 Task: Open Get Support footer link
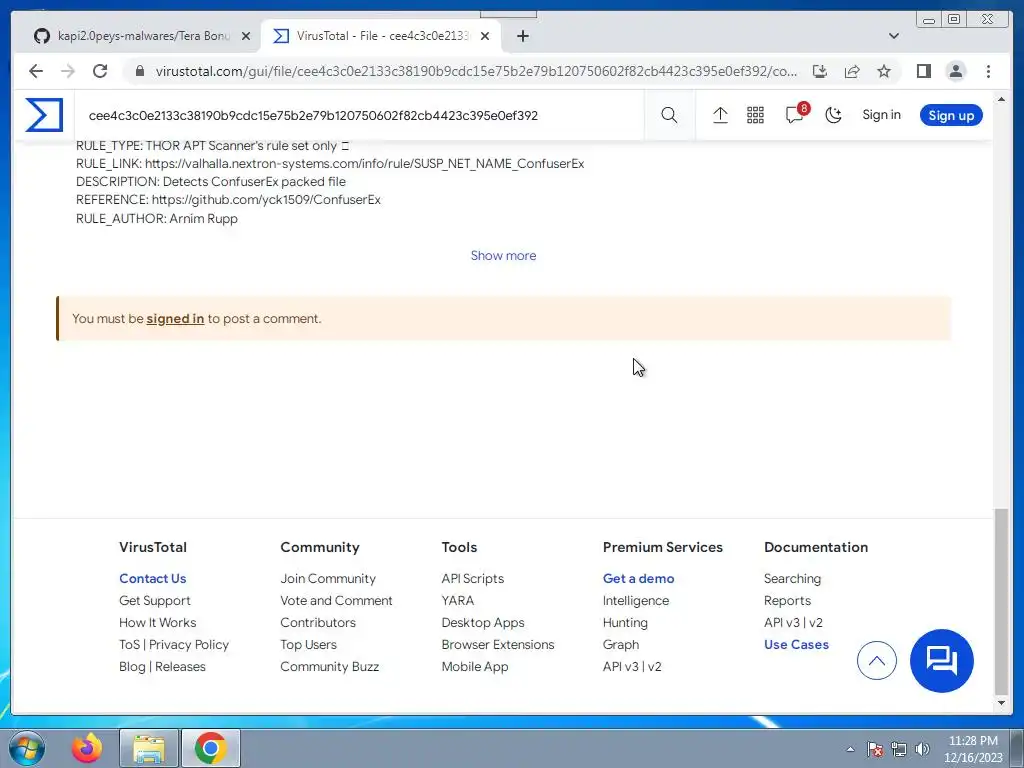click(155, 601)
